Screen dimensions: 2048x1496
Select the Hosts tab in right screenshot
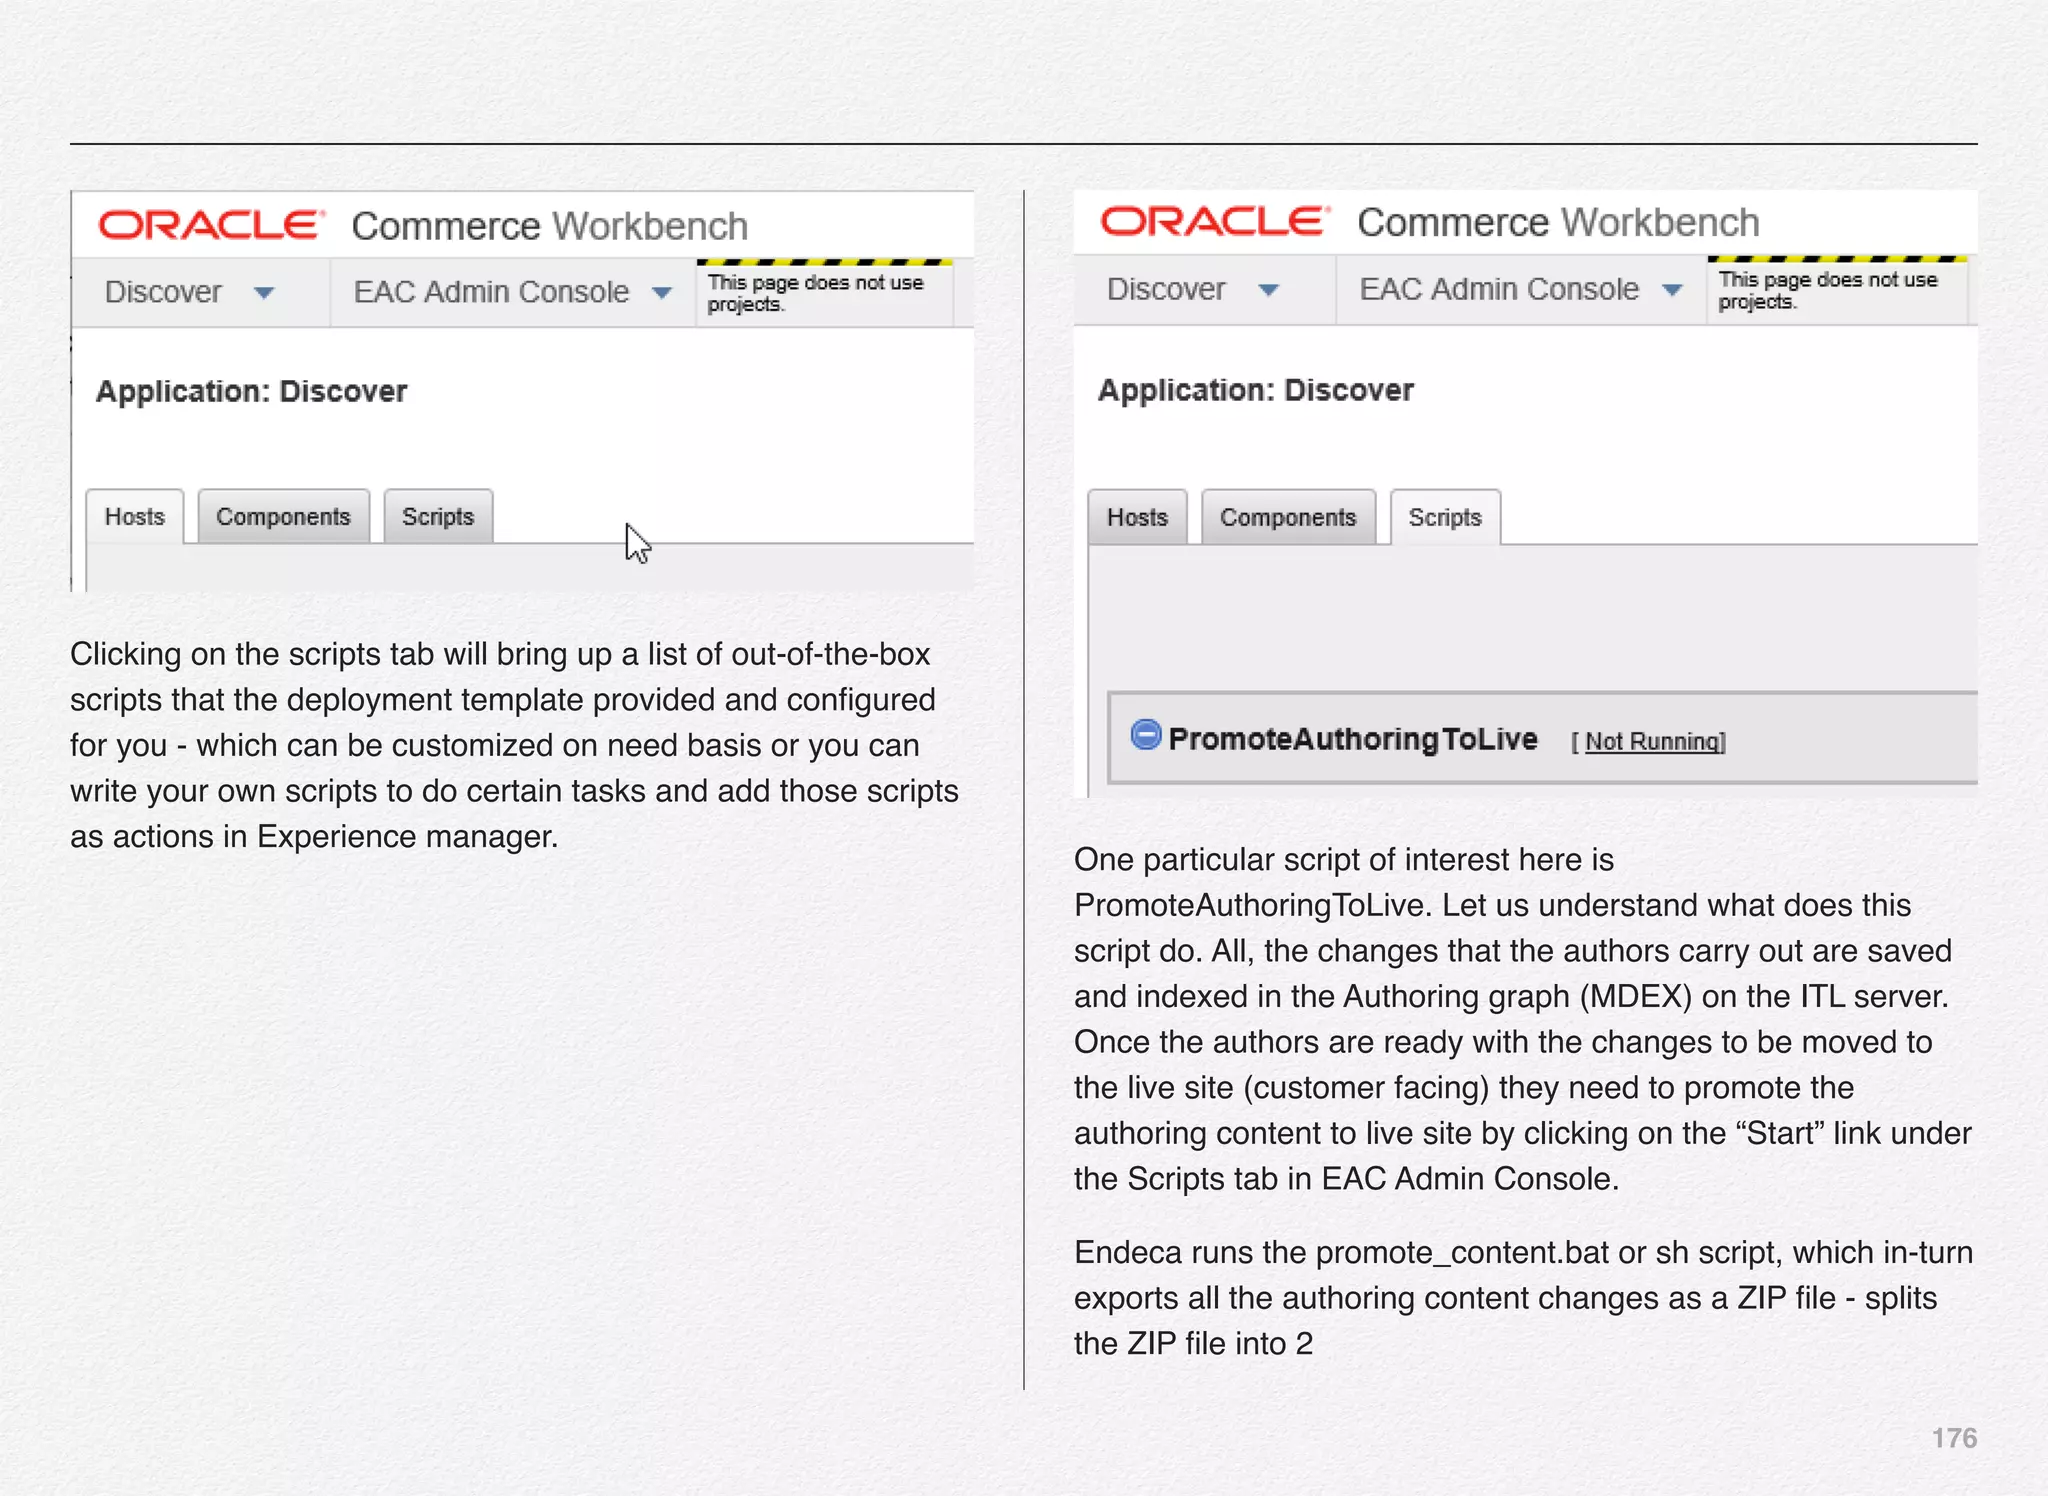[x=1137, y=517]
